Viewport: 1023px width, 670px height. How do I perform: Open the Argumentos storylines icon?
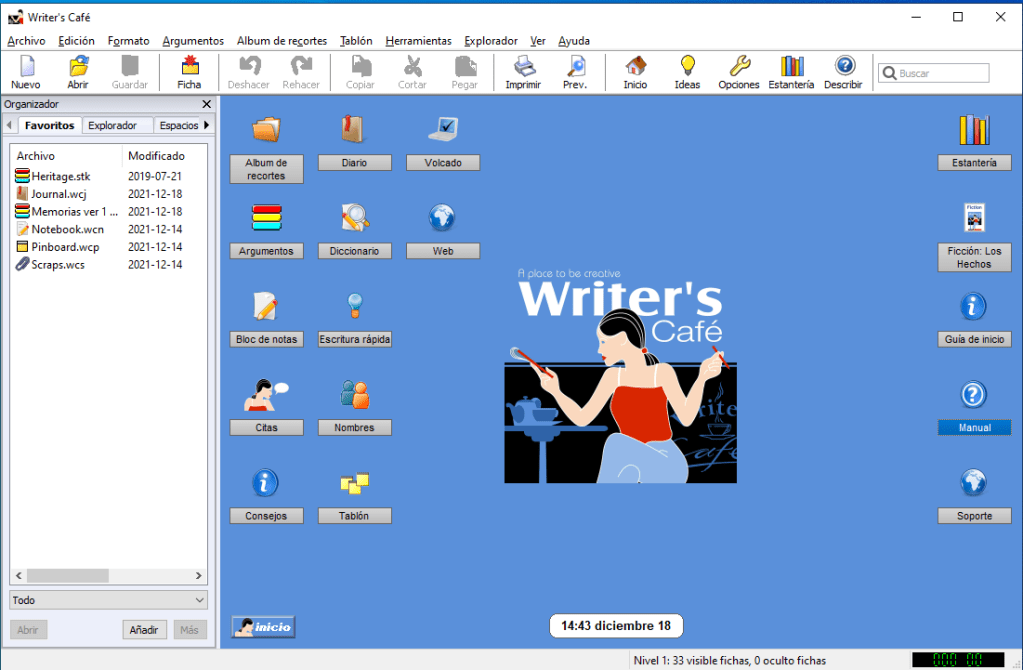(x=266, y=217)
